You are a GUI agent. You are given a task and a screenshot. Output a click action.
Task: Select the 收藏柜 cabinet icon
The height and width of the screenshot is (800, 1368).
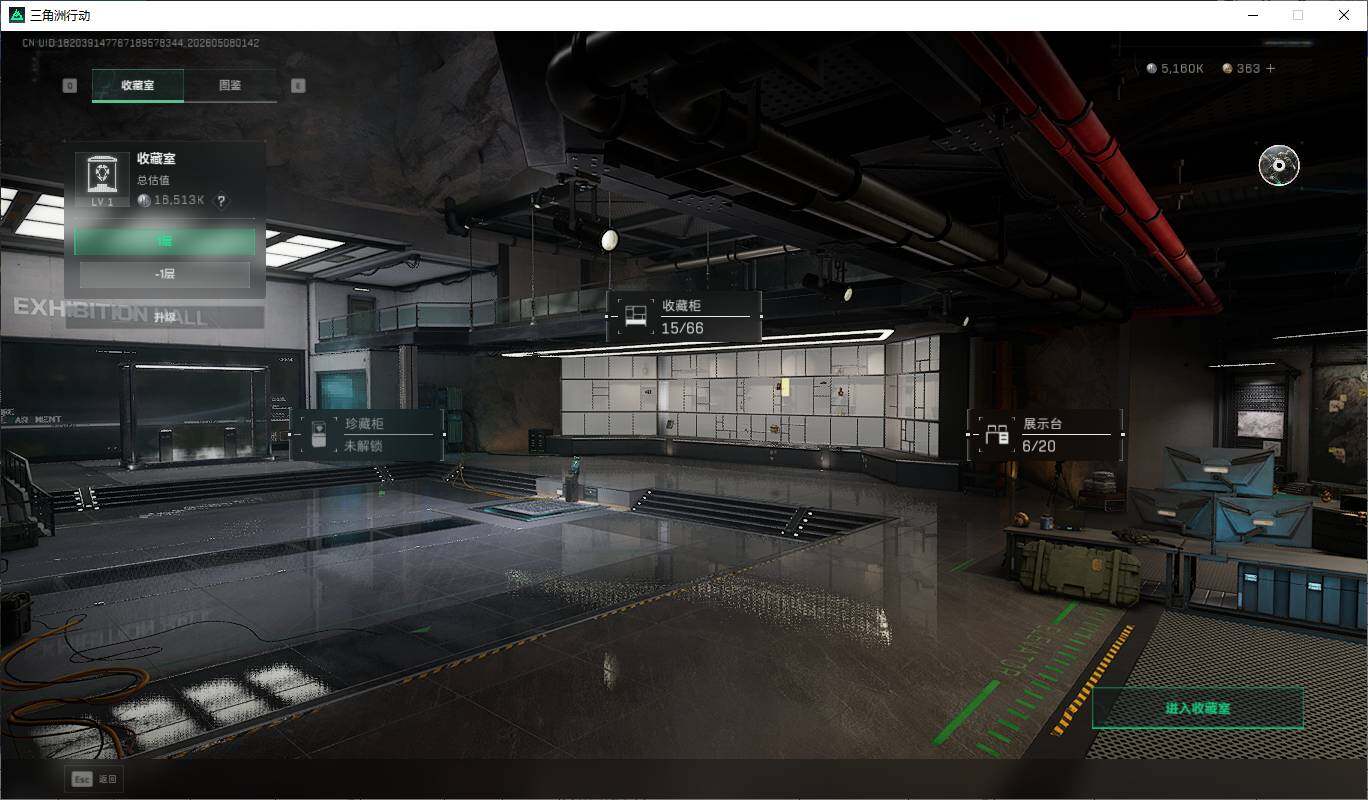tap(635, 317)
